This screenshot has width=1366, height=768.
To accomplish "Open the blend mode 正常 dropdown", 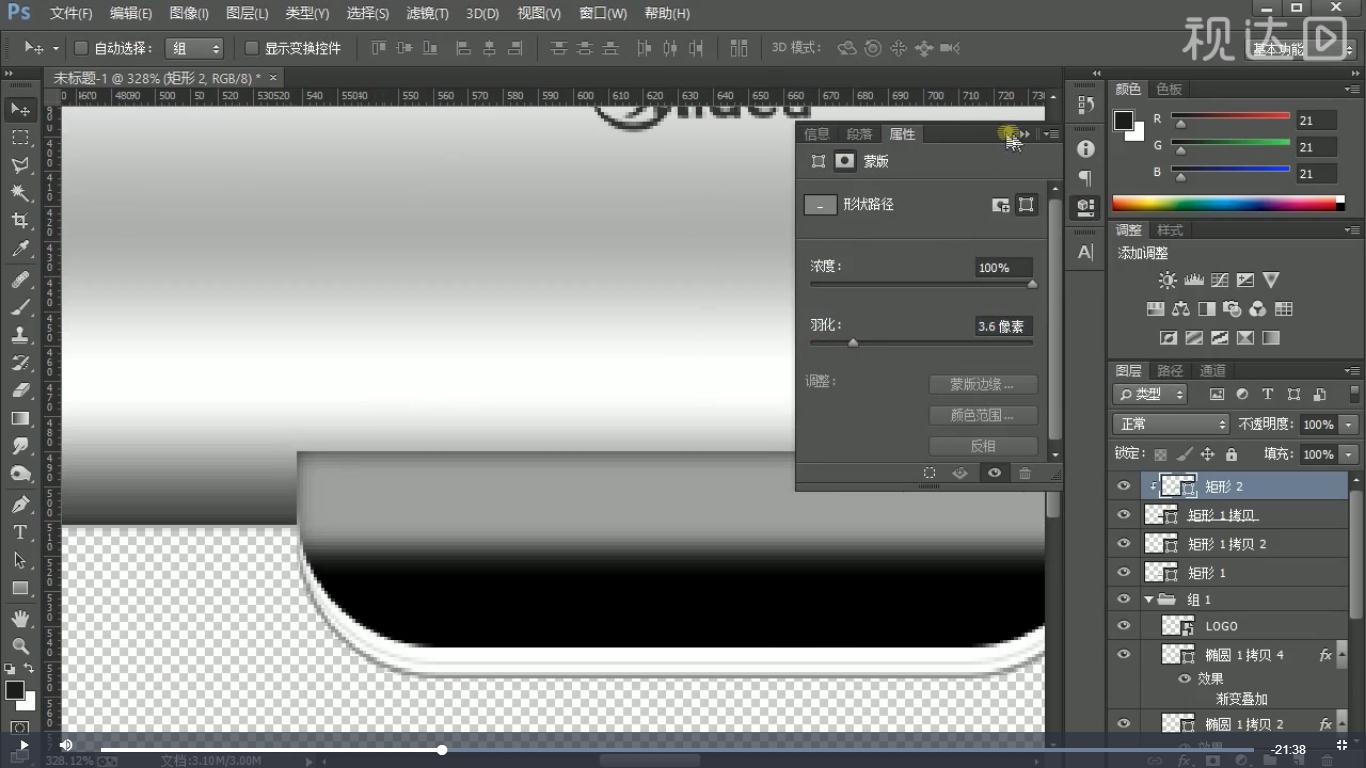I will (1171, 424).
